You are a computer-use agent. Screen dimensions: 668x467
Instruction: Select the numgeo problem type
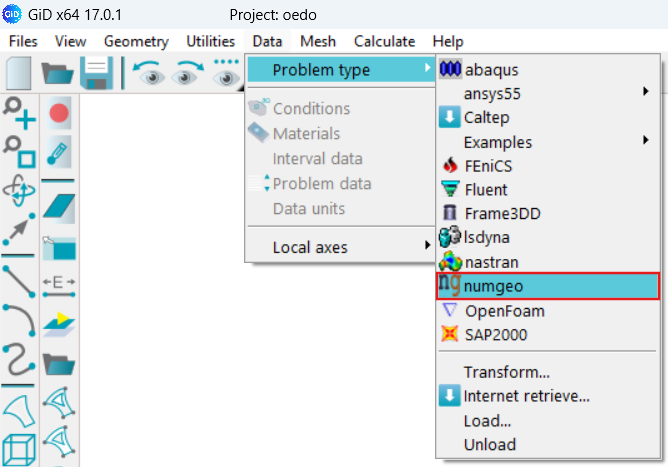click(548, 286)
